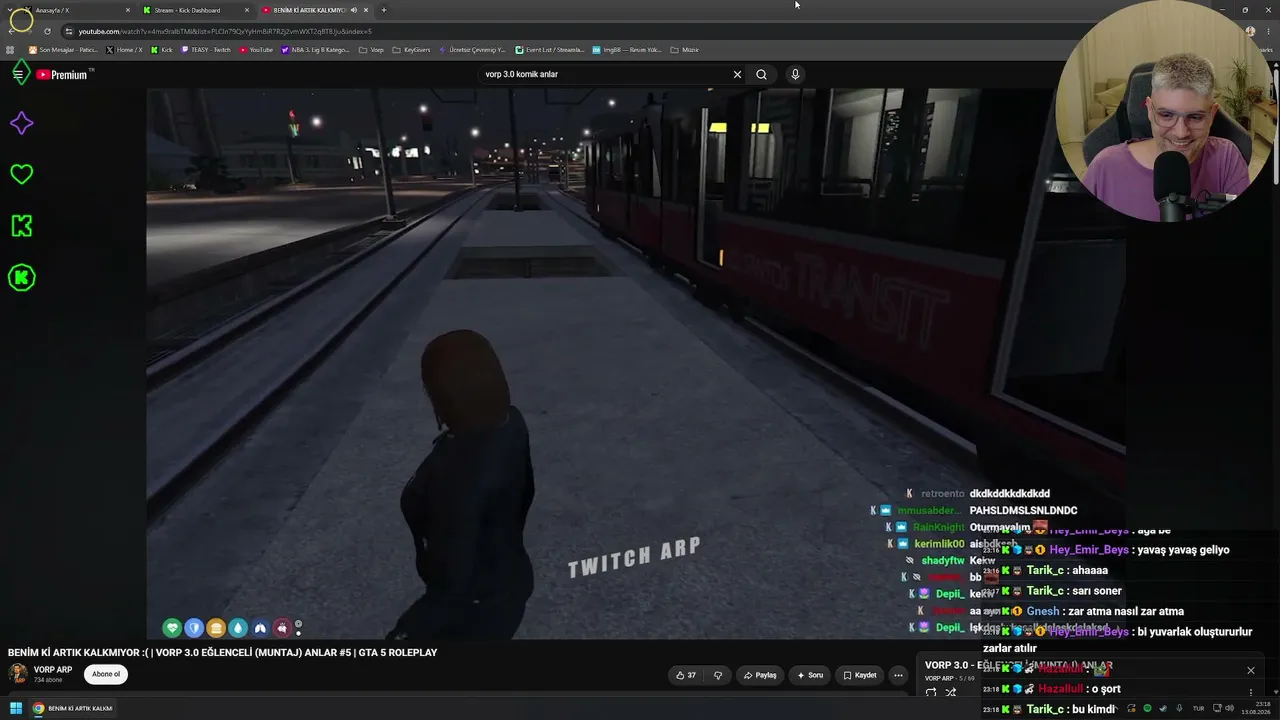Switch TUR keyboard language indicator
The image size is (1280, 720).
pos(1198,708)
